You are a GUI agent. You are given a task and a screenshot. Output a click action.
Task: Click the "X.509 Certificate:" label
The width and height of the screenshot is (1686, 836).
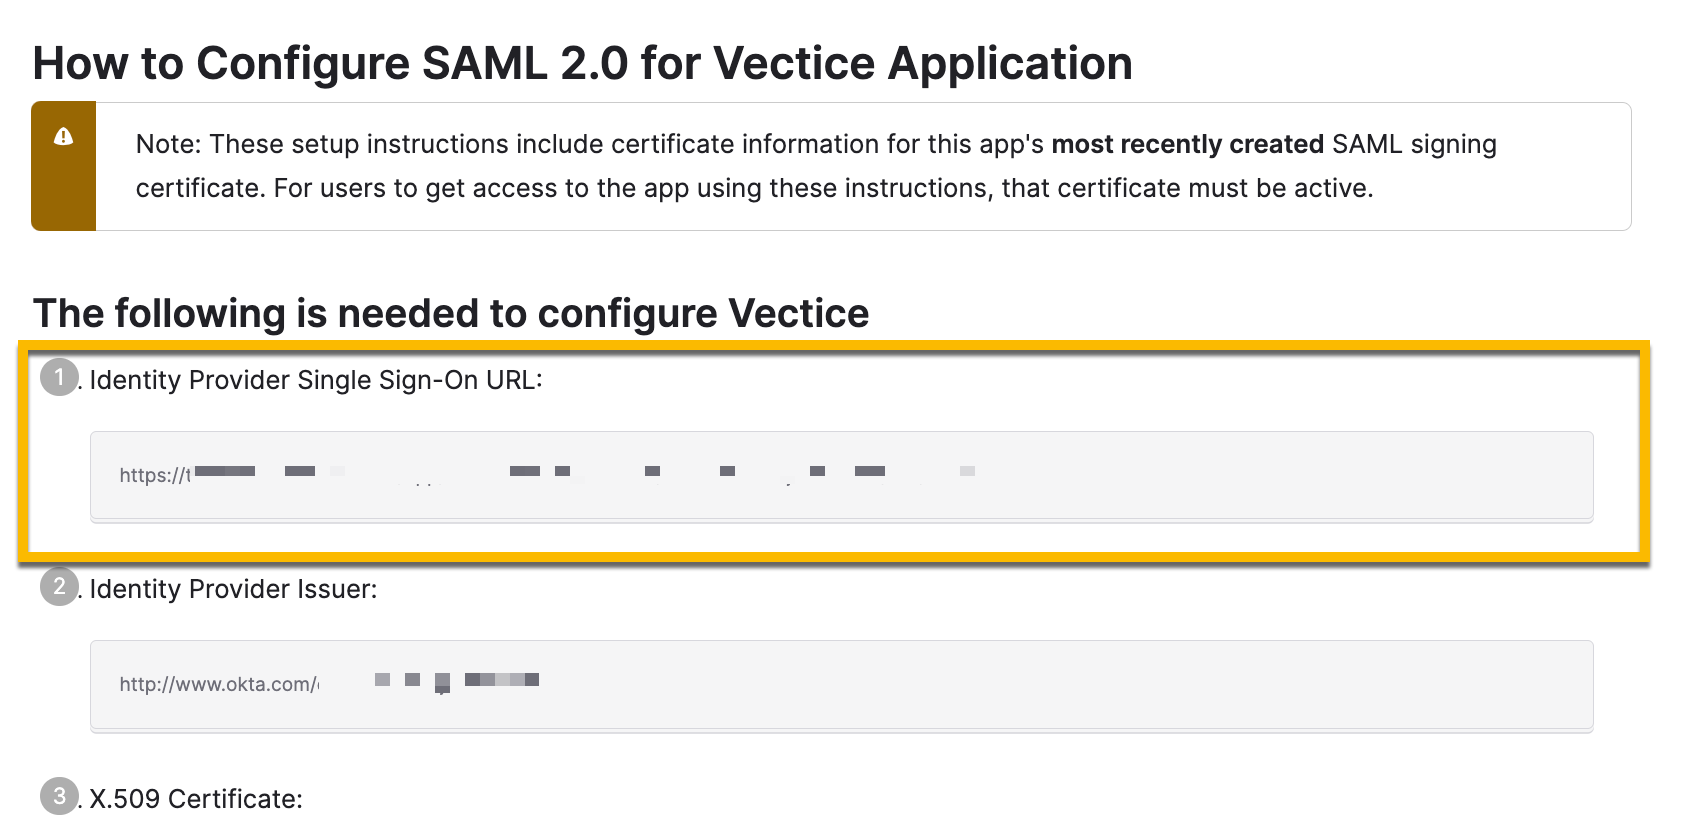196,799
